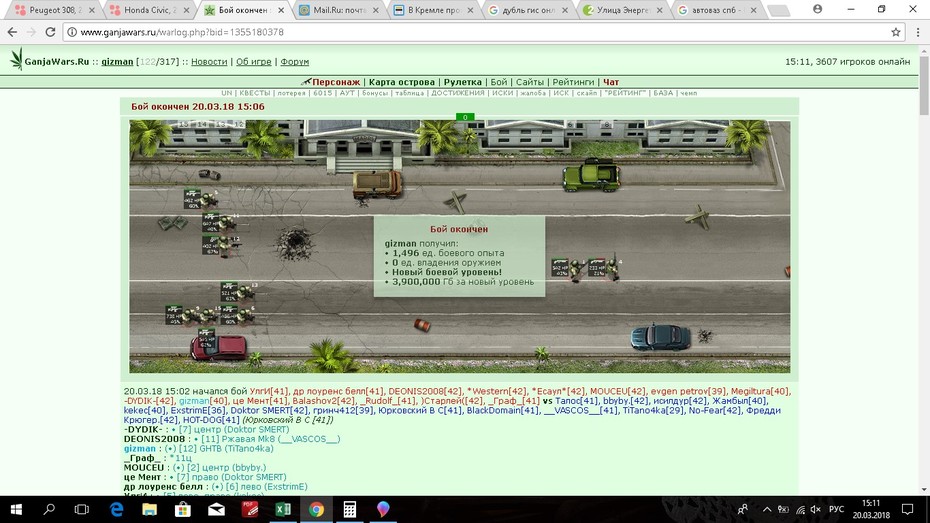Switch to Mail.Ru почта browser tab
Image resolution: width=930 pixels, height=523 pixels.
338,10
